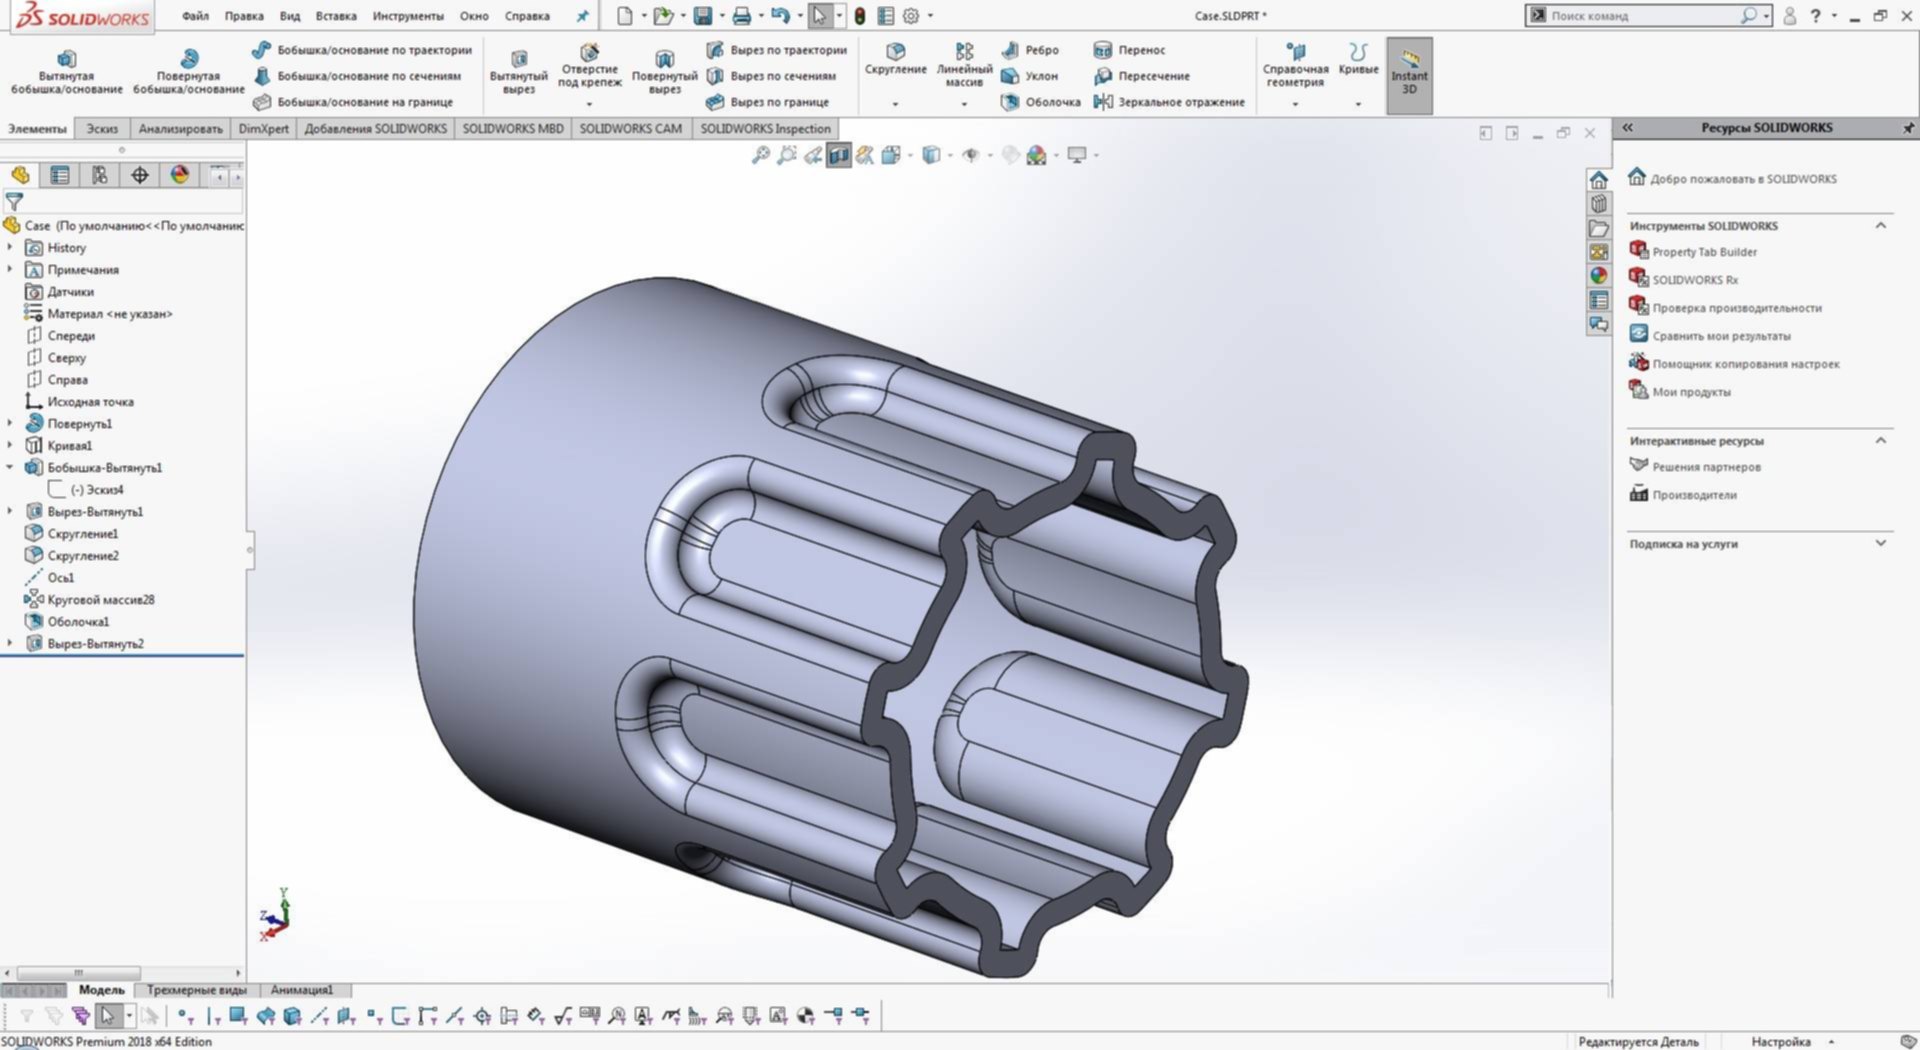
Task: Toggle pin on SOLIDWORKS Resources pane
Action: (1907, 128)
